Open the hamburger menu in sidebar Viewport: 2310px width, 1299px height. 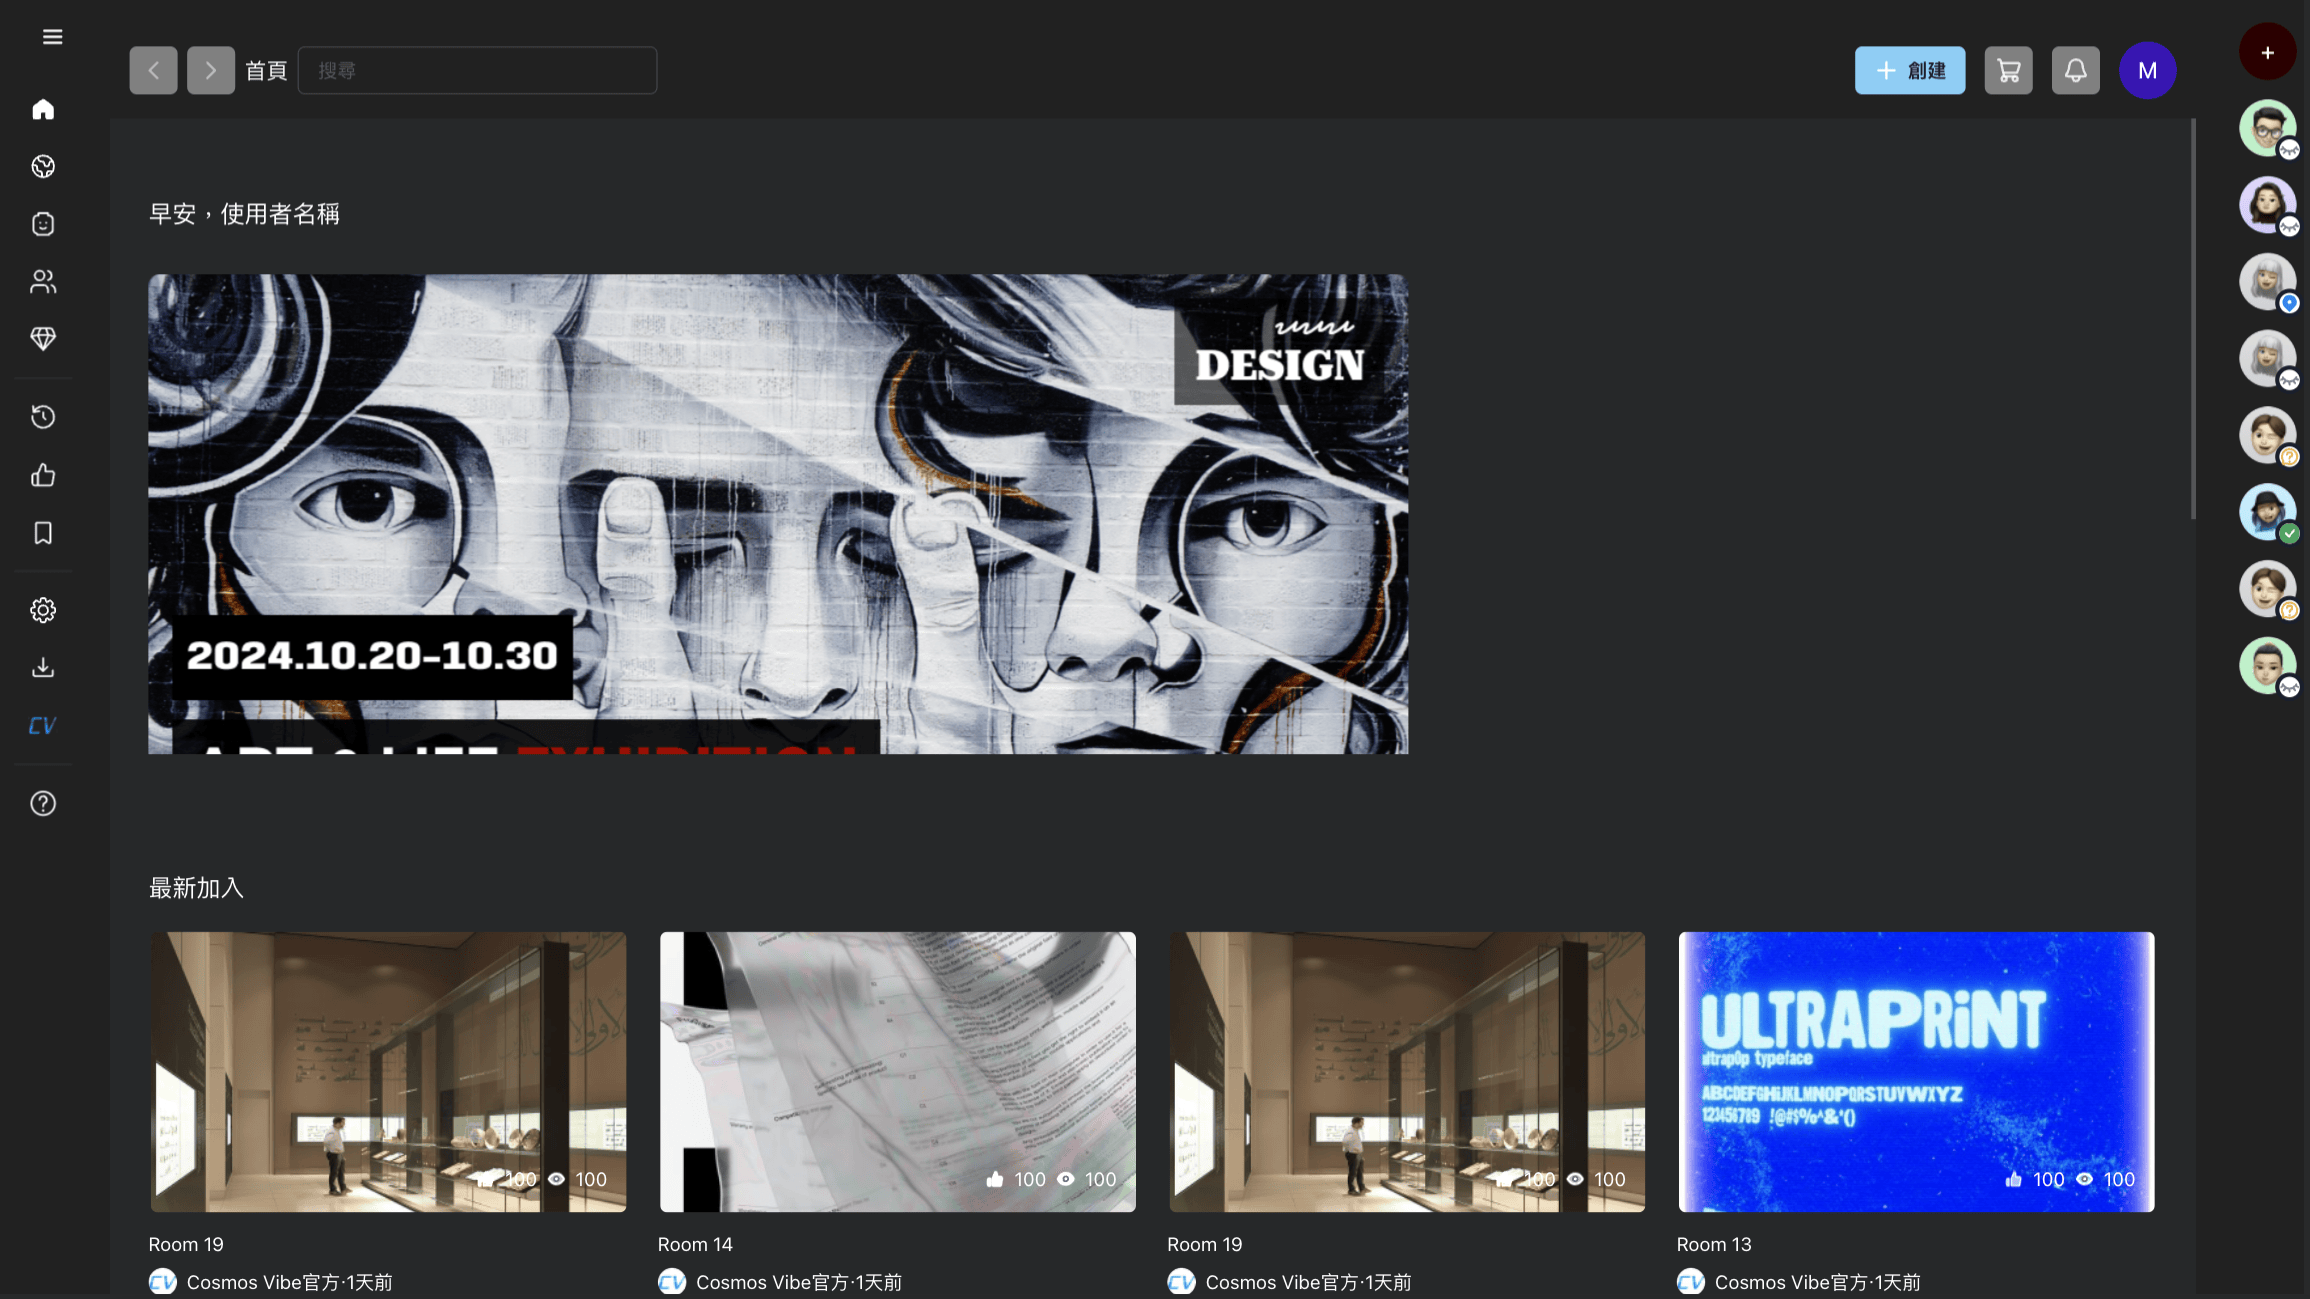52,37
